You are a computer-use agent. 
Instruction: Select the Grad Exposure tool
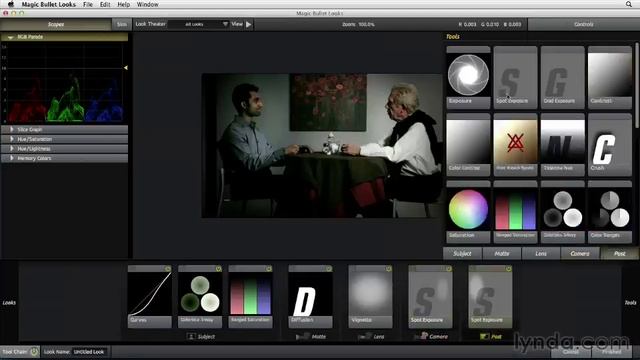562,77
